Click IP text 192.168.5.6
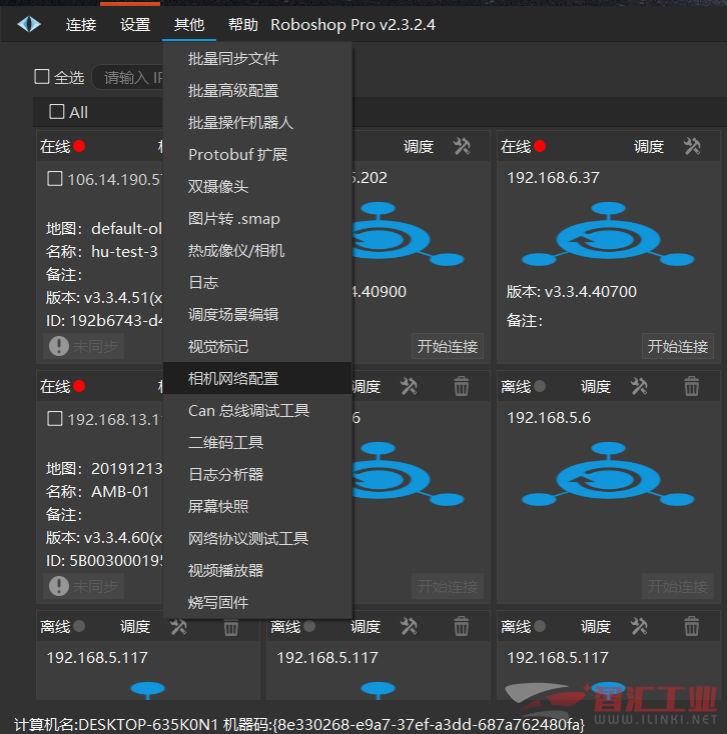The height and width of the screenshot is (734, 727). [549, 418]
